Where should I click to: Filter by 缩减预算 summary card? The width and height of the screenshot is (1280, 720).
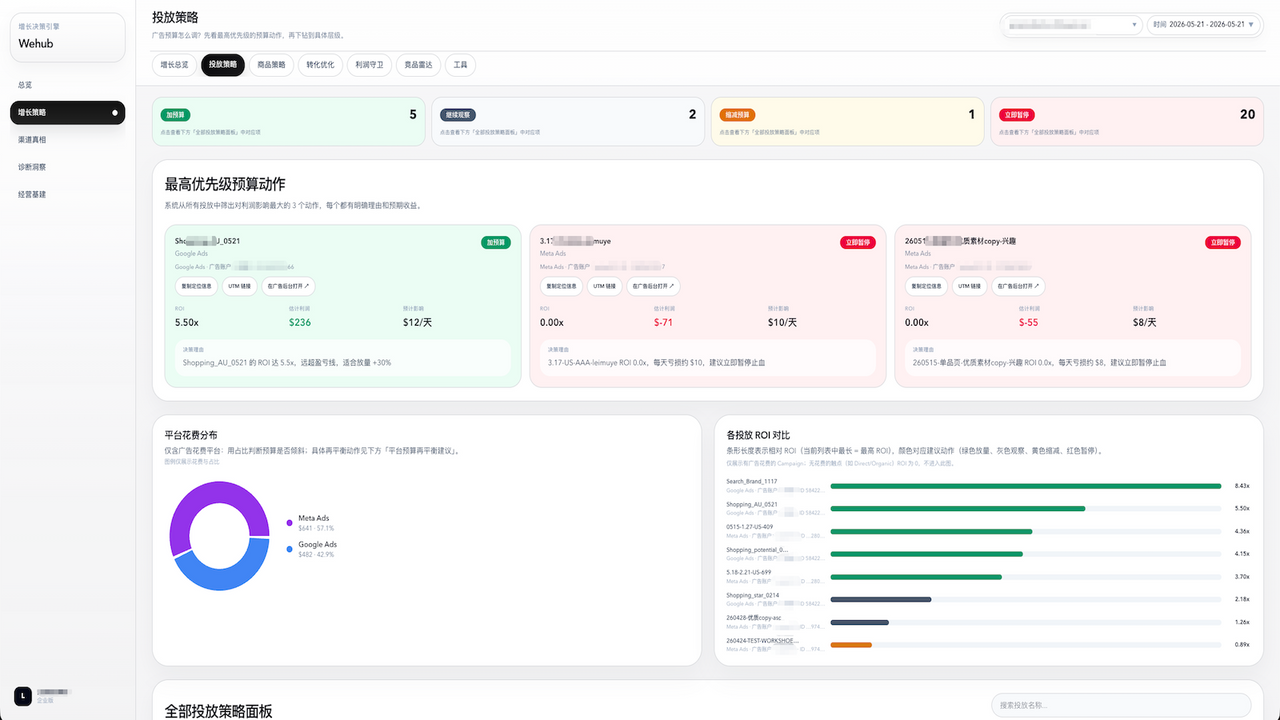coord(847,122)
